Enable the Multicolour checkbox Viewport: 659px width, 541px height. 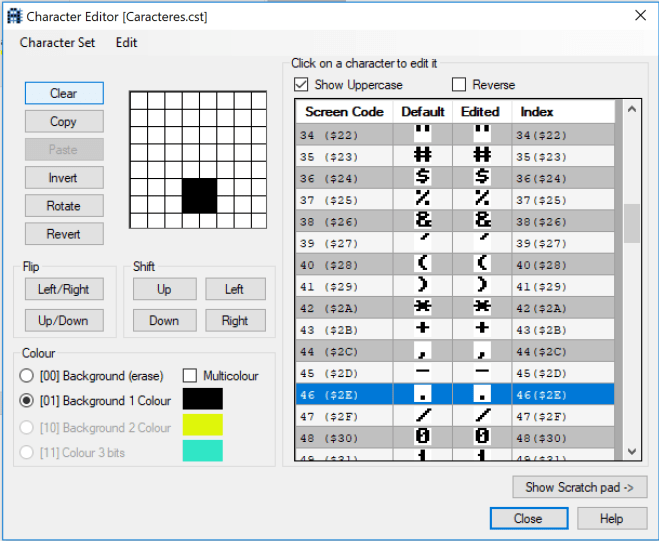pos(190,375)
